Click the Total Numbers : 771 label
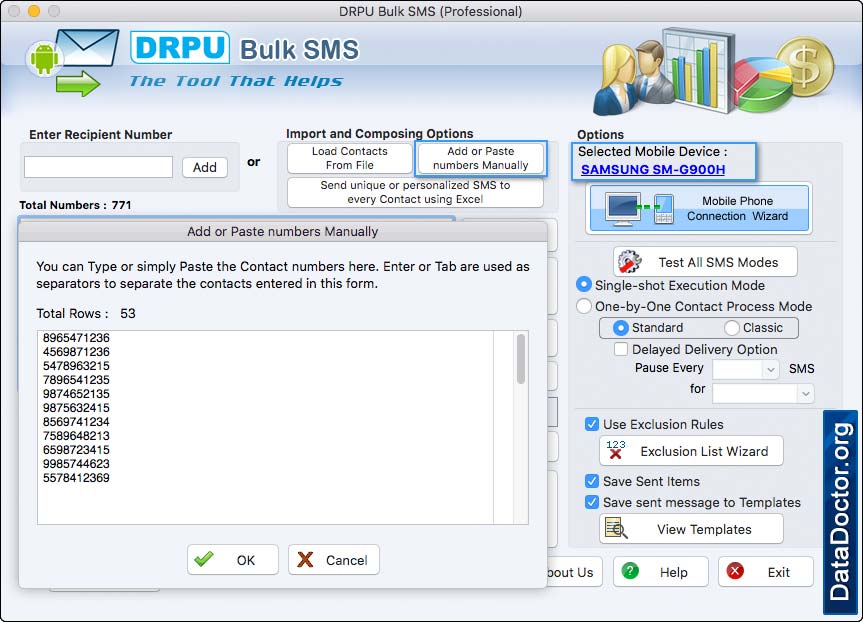This screenshot has height=622, width=863. point(75,205)
